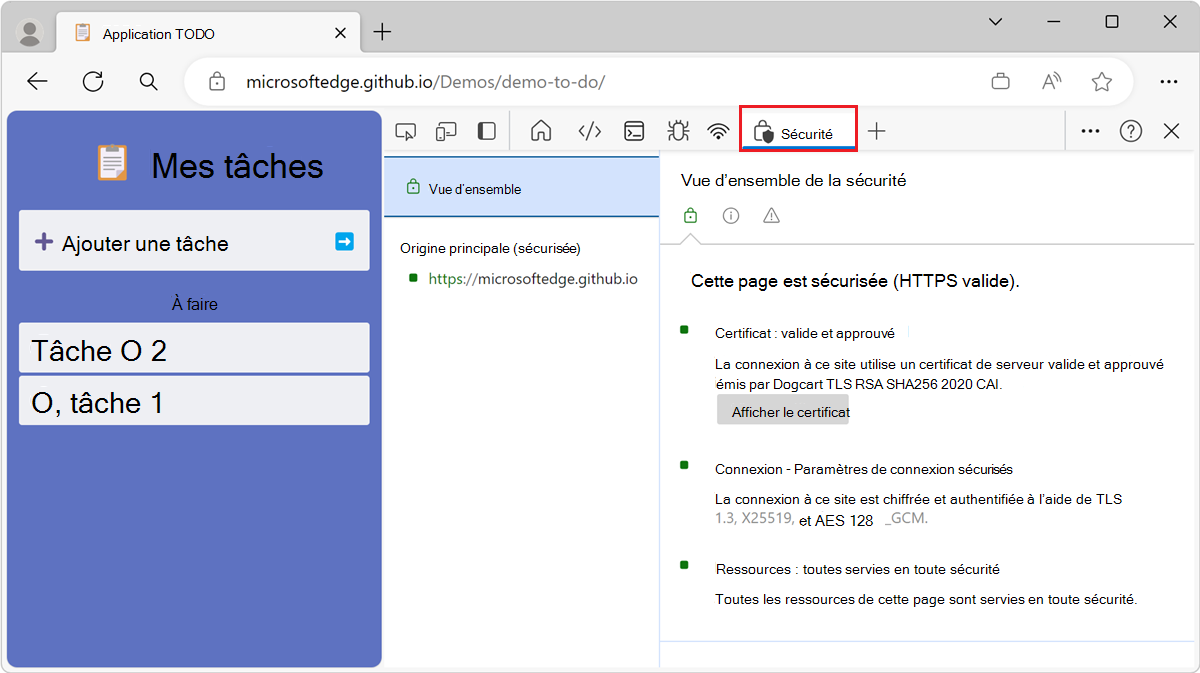Click the app available icon in the address bar
The image size is (1200, 673).
pos(1000,82)
